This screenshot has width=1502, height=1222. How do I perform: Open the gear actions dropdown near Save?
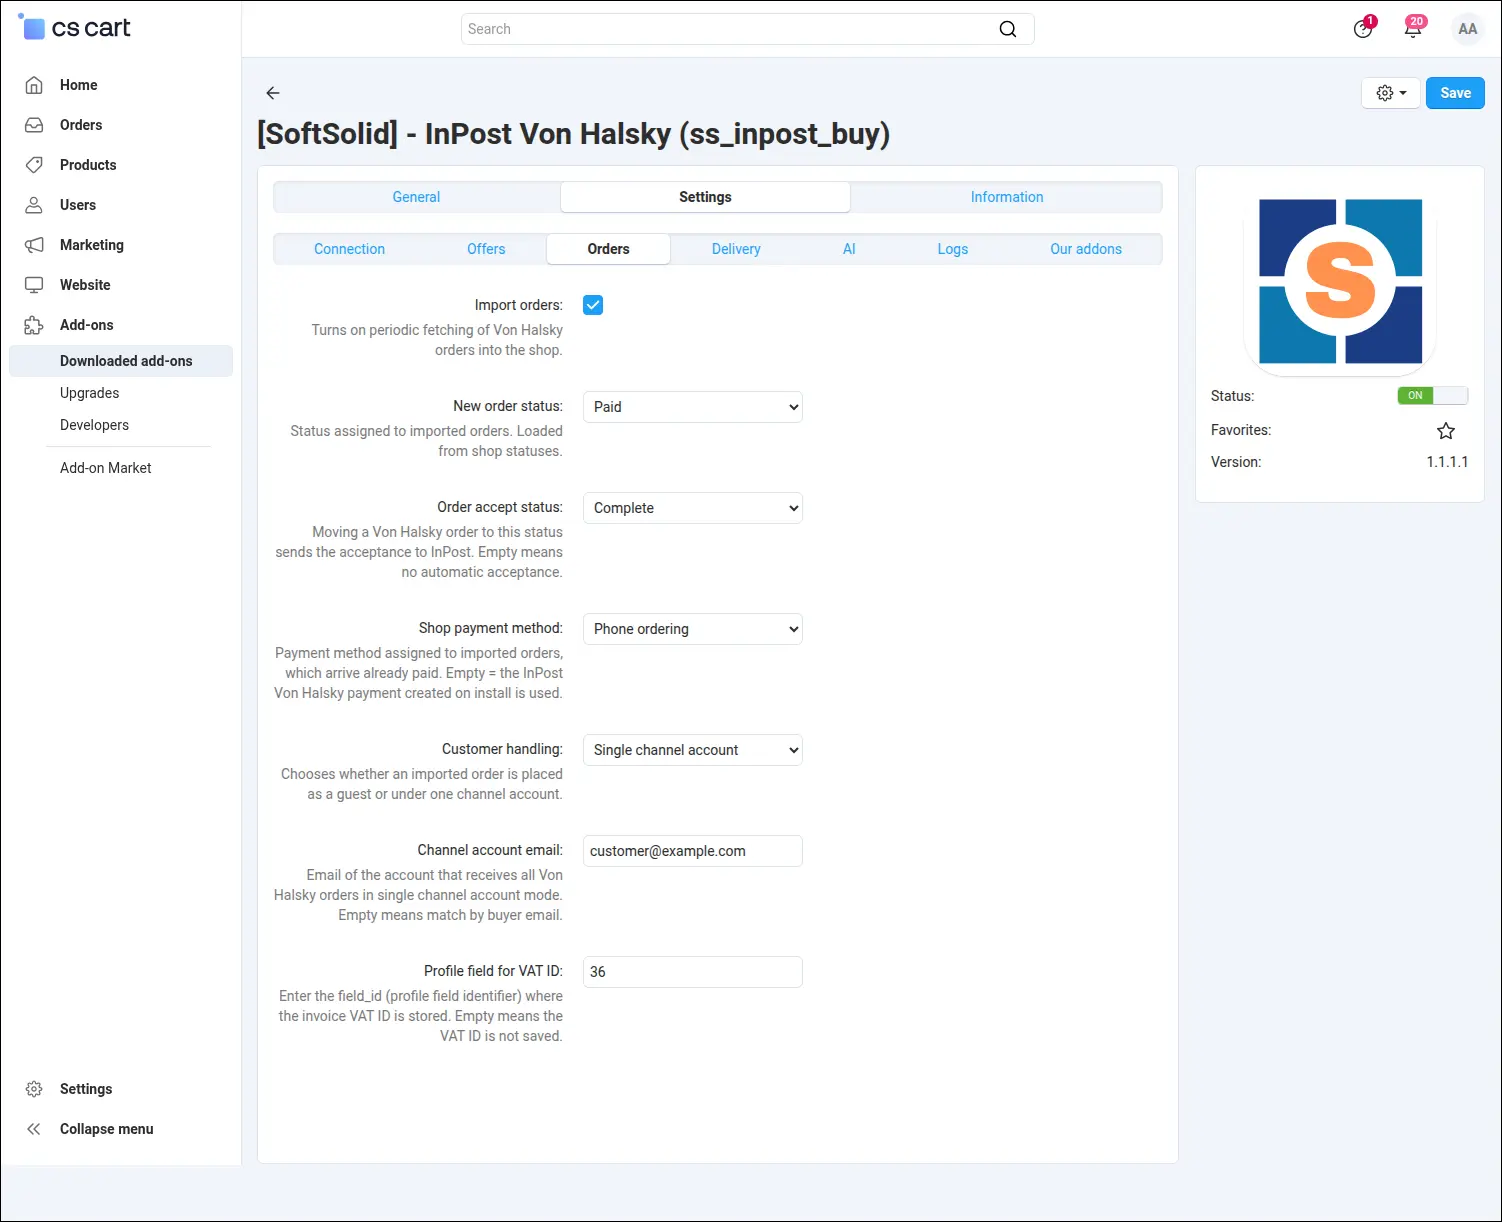(x=1391, y=93)
